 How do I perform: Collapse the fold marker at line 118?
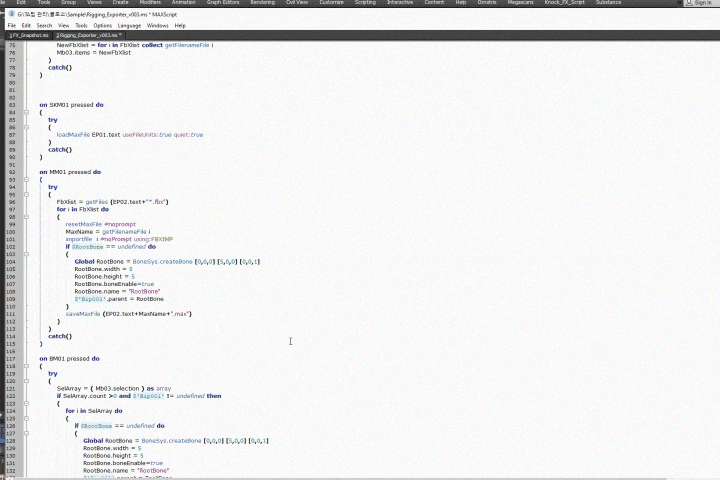(x=26, y=366)
